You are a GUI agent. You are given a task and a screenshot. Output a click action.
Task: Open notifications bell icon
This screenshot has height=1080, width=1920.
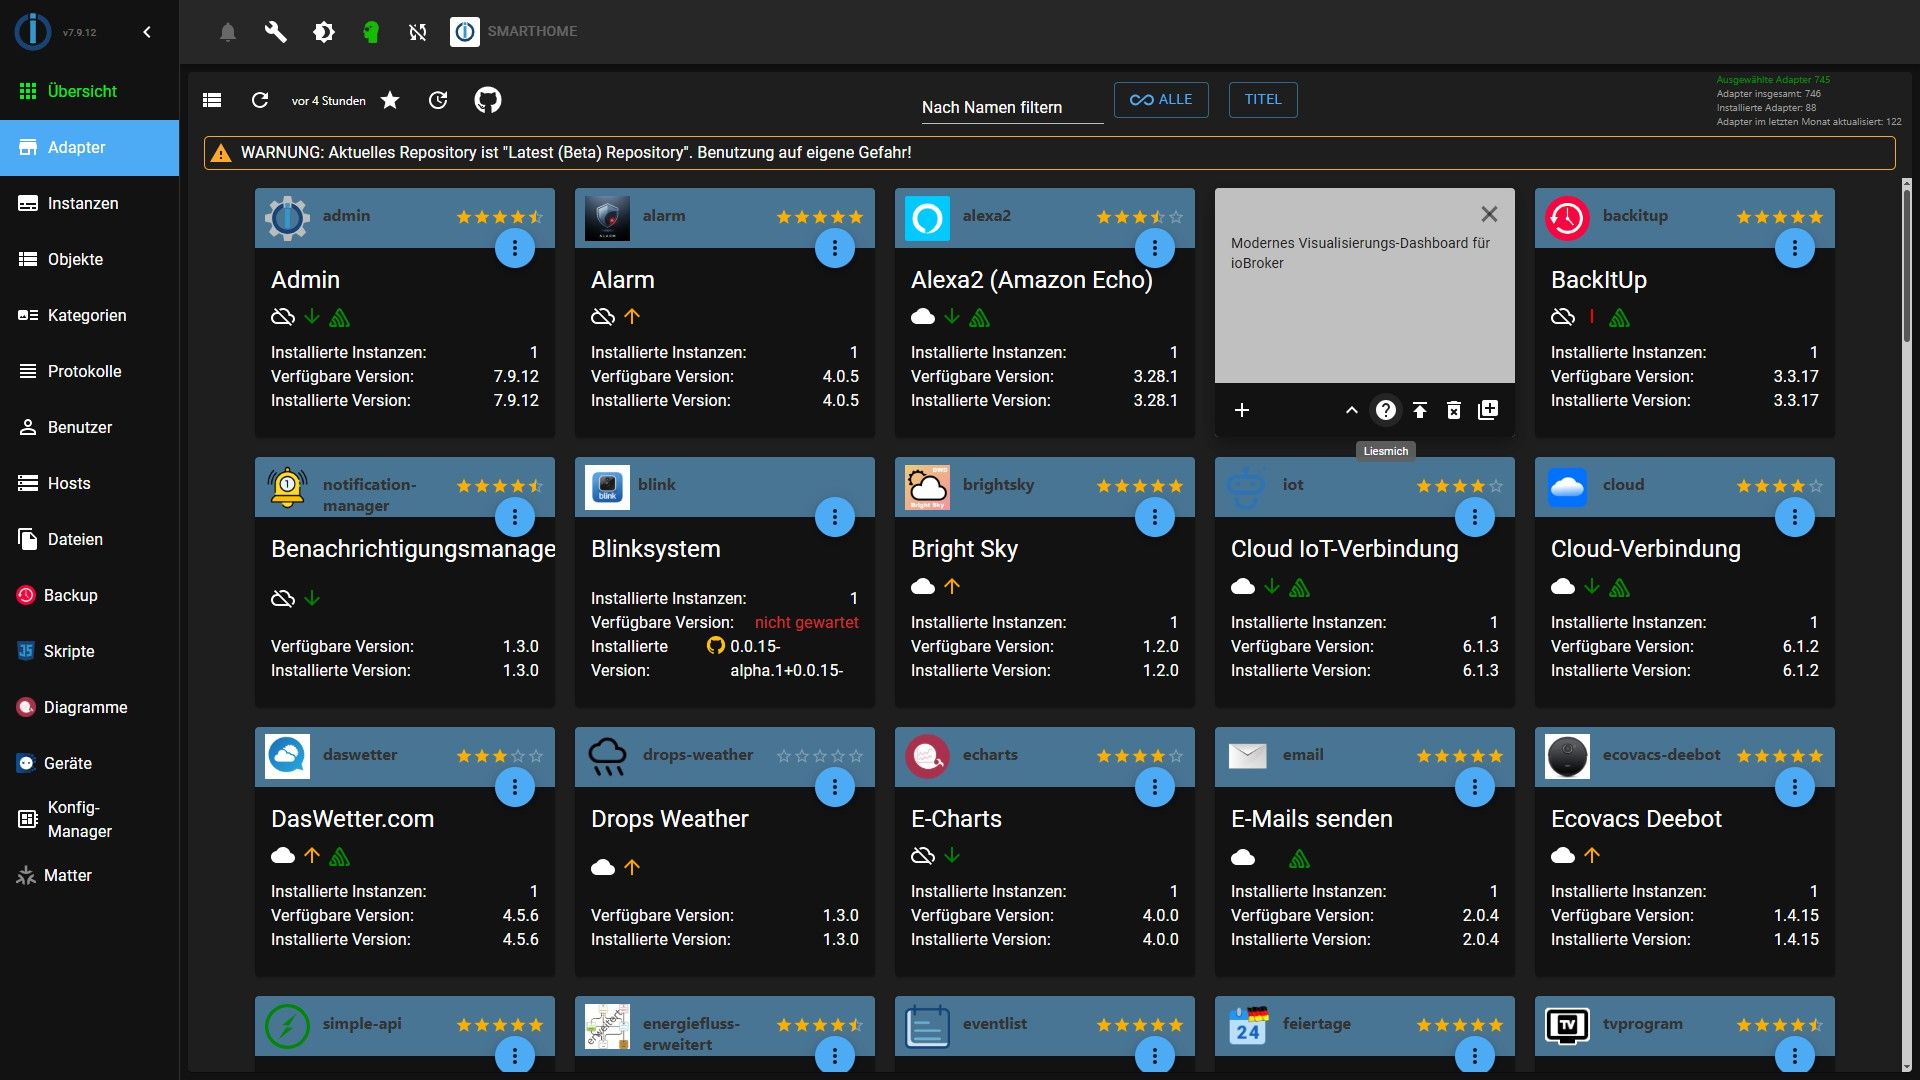pyautogui.click(x=228, y=32)
